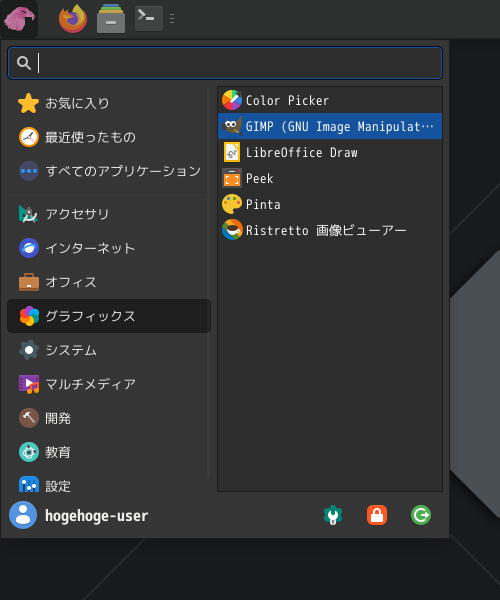
Task: Select the お気に入り category
Action: tap(109, 103)
